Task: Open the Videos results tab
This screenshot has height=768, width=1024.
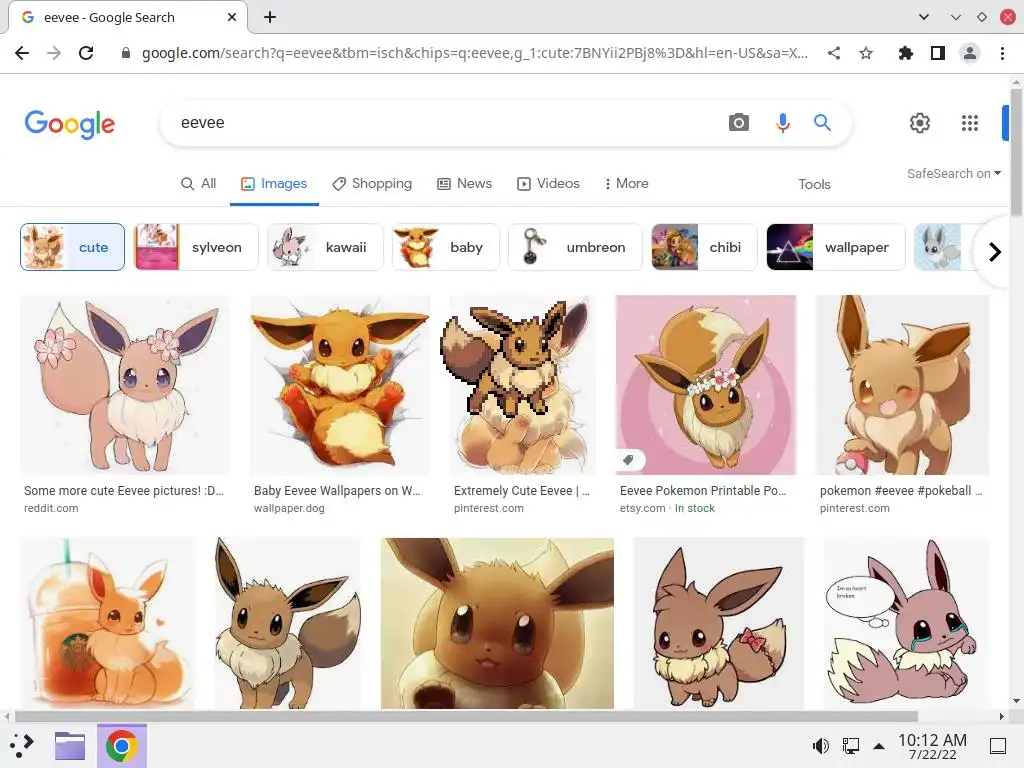Action: click(549, 184)
